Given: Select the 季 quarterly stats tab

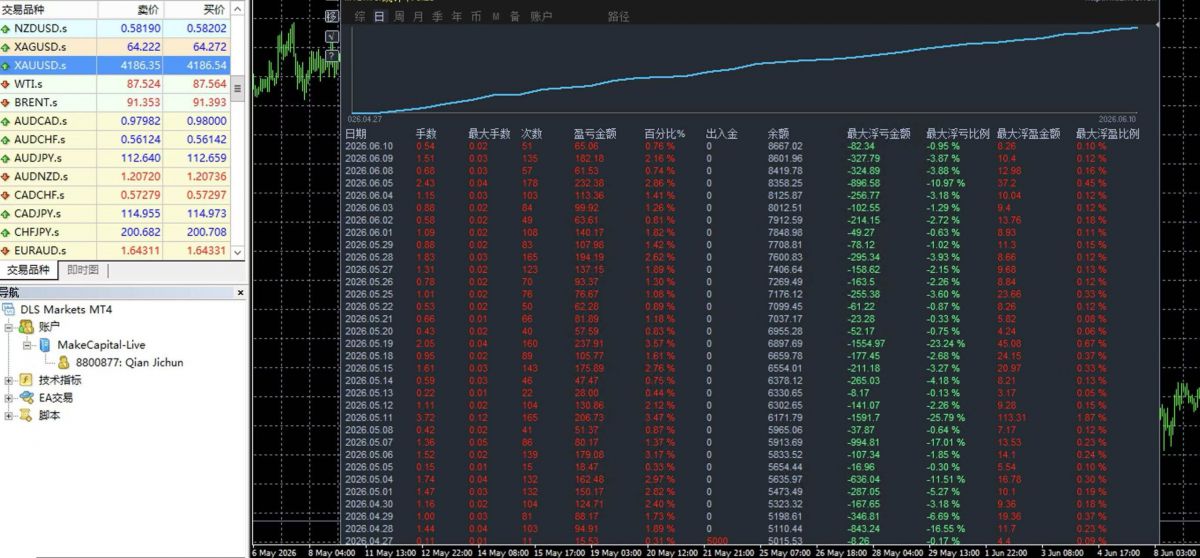Looking at the screenshot, I should pyautogui.click(x=437, y=17).
